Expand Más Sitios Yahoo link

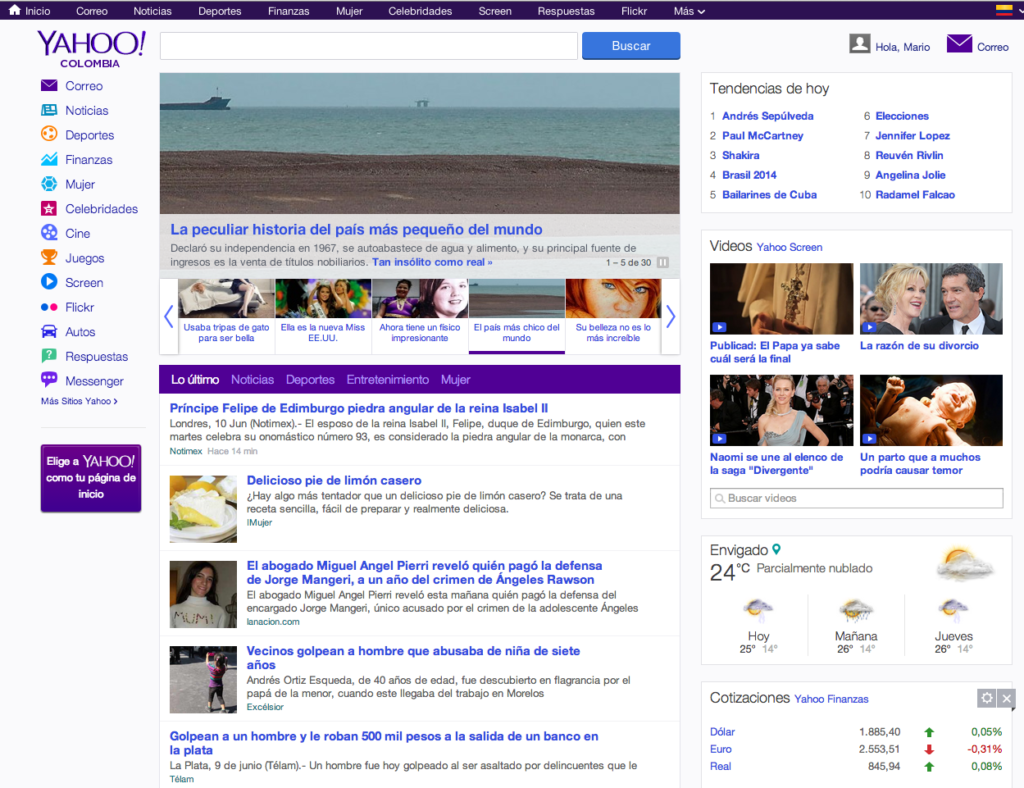(79, 402)
